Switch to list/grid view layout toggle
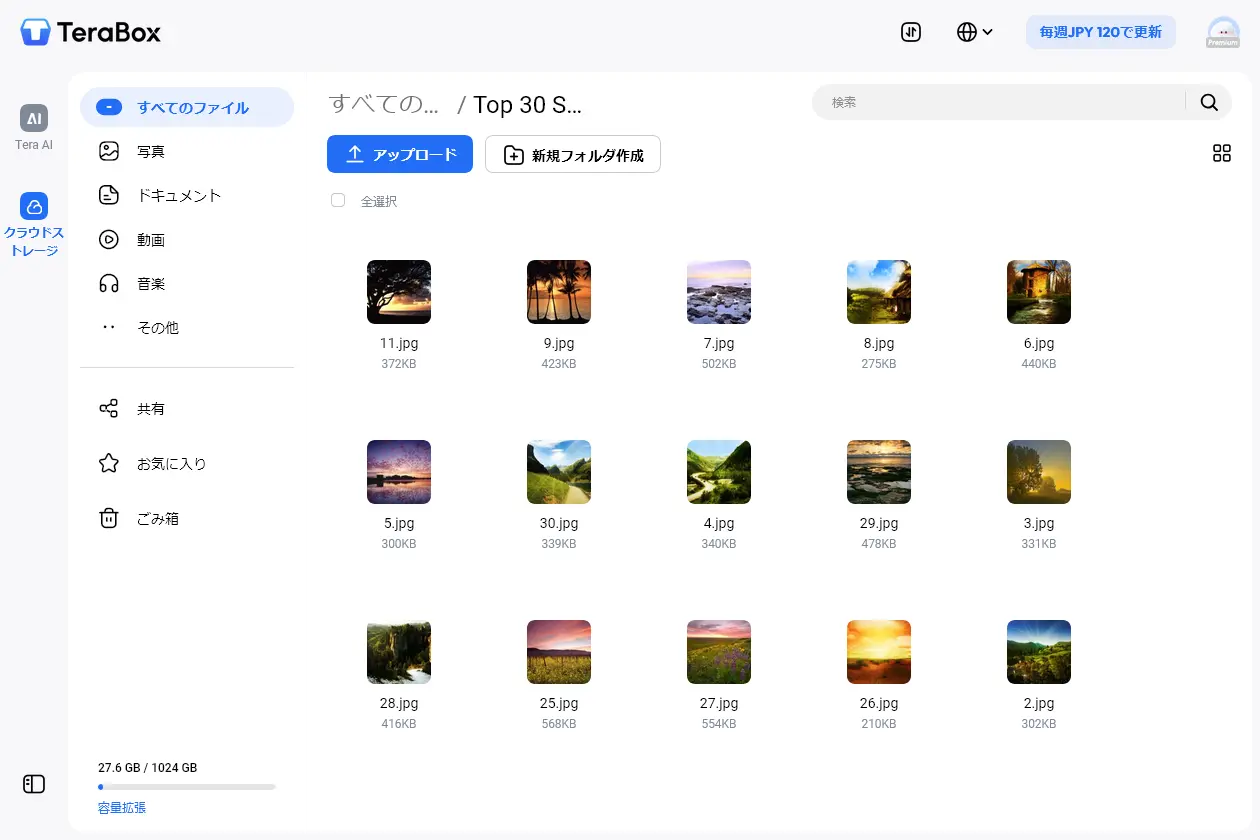The image size is (1260, 840). point(1222,153)
